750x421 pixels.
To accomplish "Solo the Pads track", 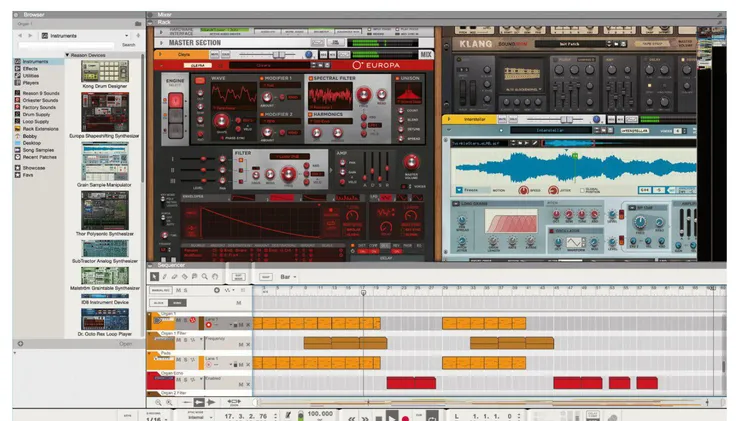I will pos(186,360).
